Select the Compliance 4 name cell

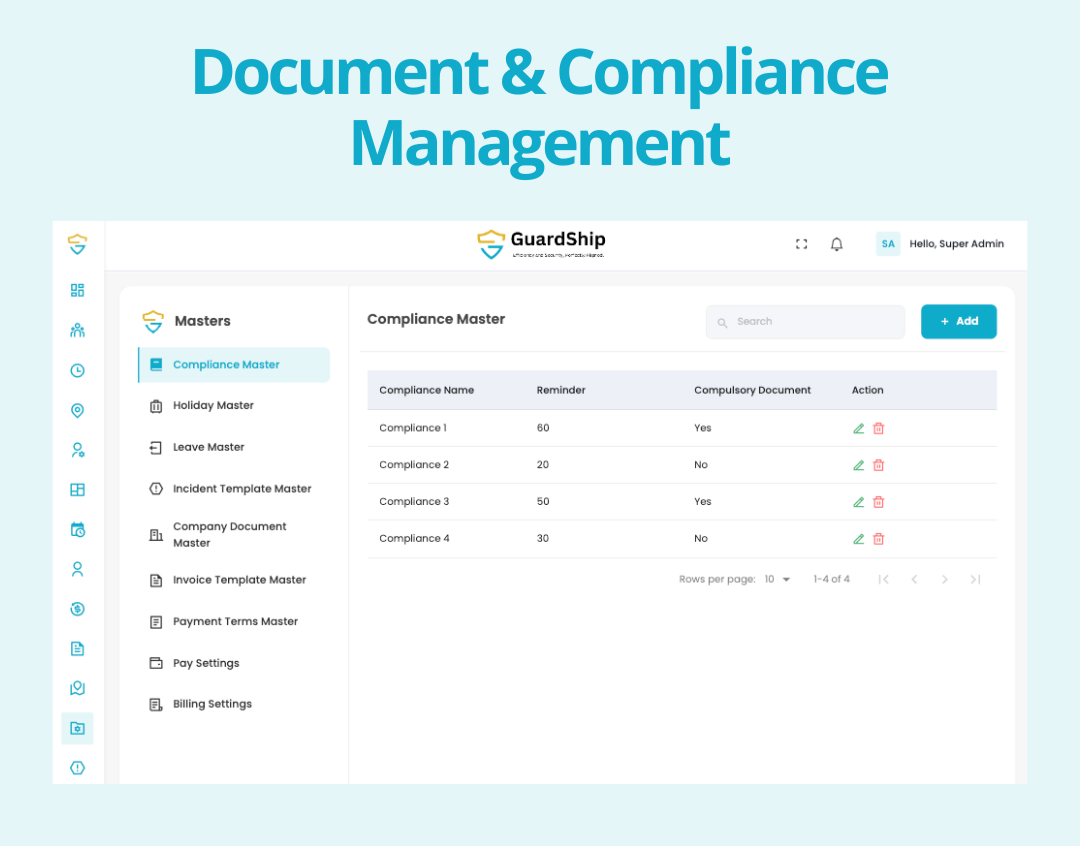point(414,539)
